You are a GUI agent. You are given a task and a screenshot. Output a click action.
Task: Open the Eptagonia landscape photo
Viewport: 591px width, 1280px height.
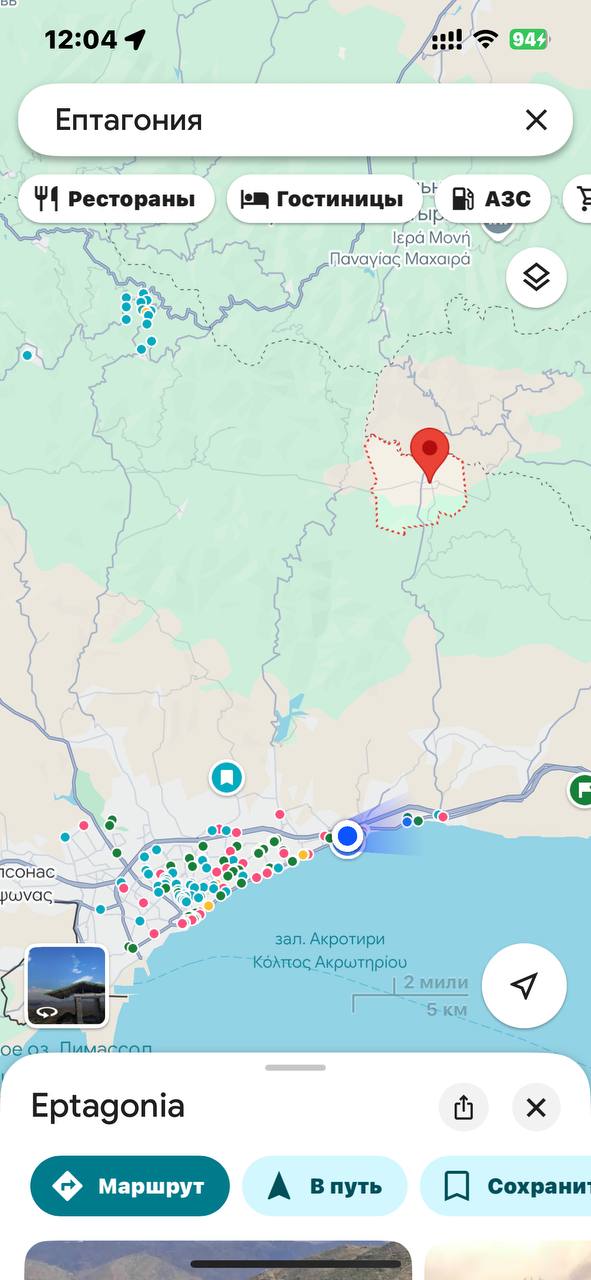click(x=218, y=1260)
